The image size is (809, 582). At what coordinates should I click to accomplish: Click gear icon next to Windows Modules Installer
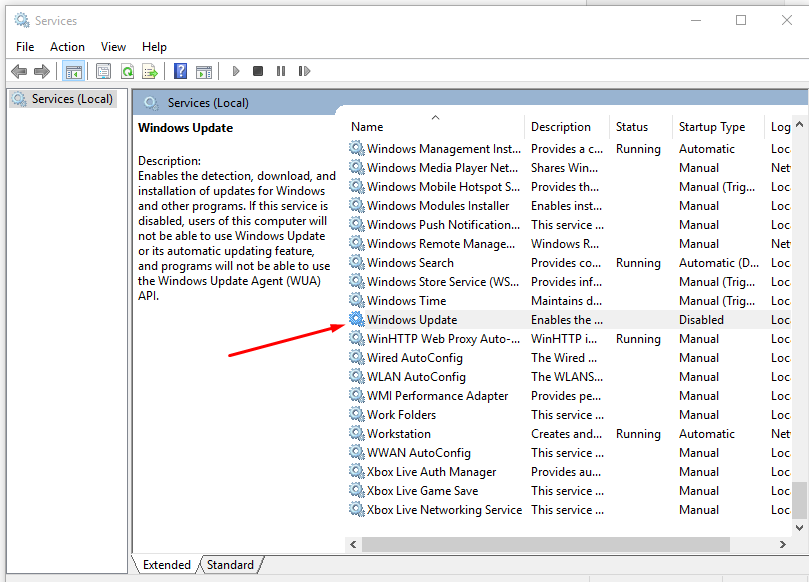[x=357, y=205]
